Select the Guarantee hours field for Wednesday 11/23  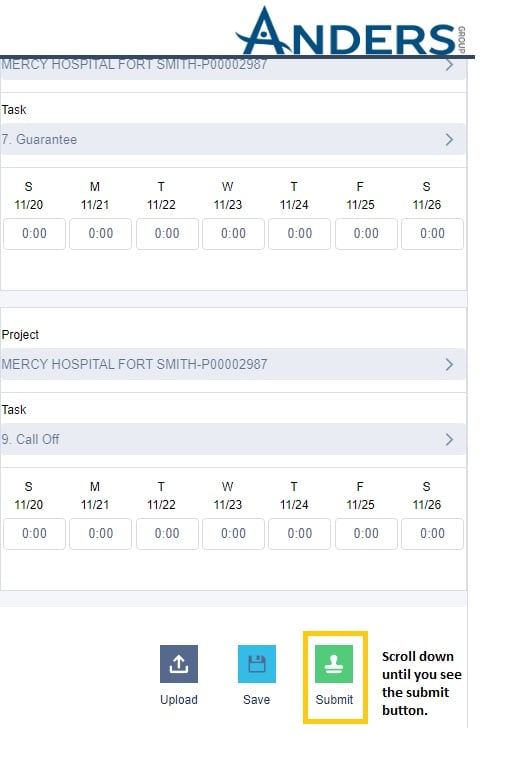click(x=233, y=234)
